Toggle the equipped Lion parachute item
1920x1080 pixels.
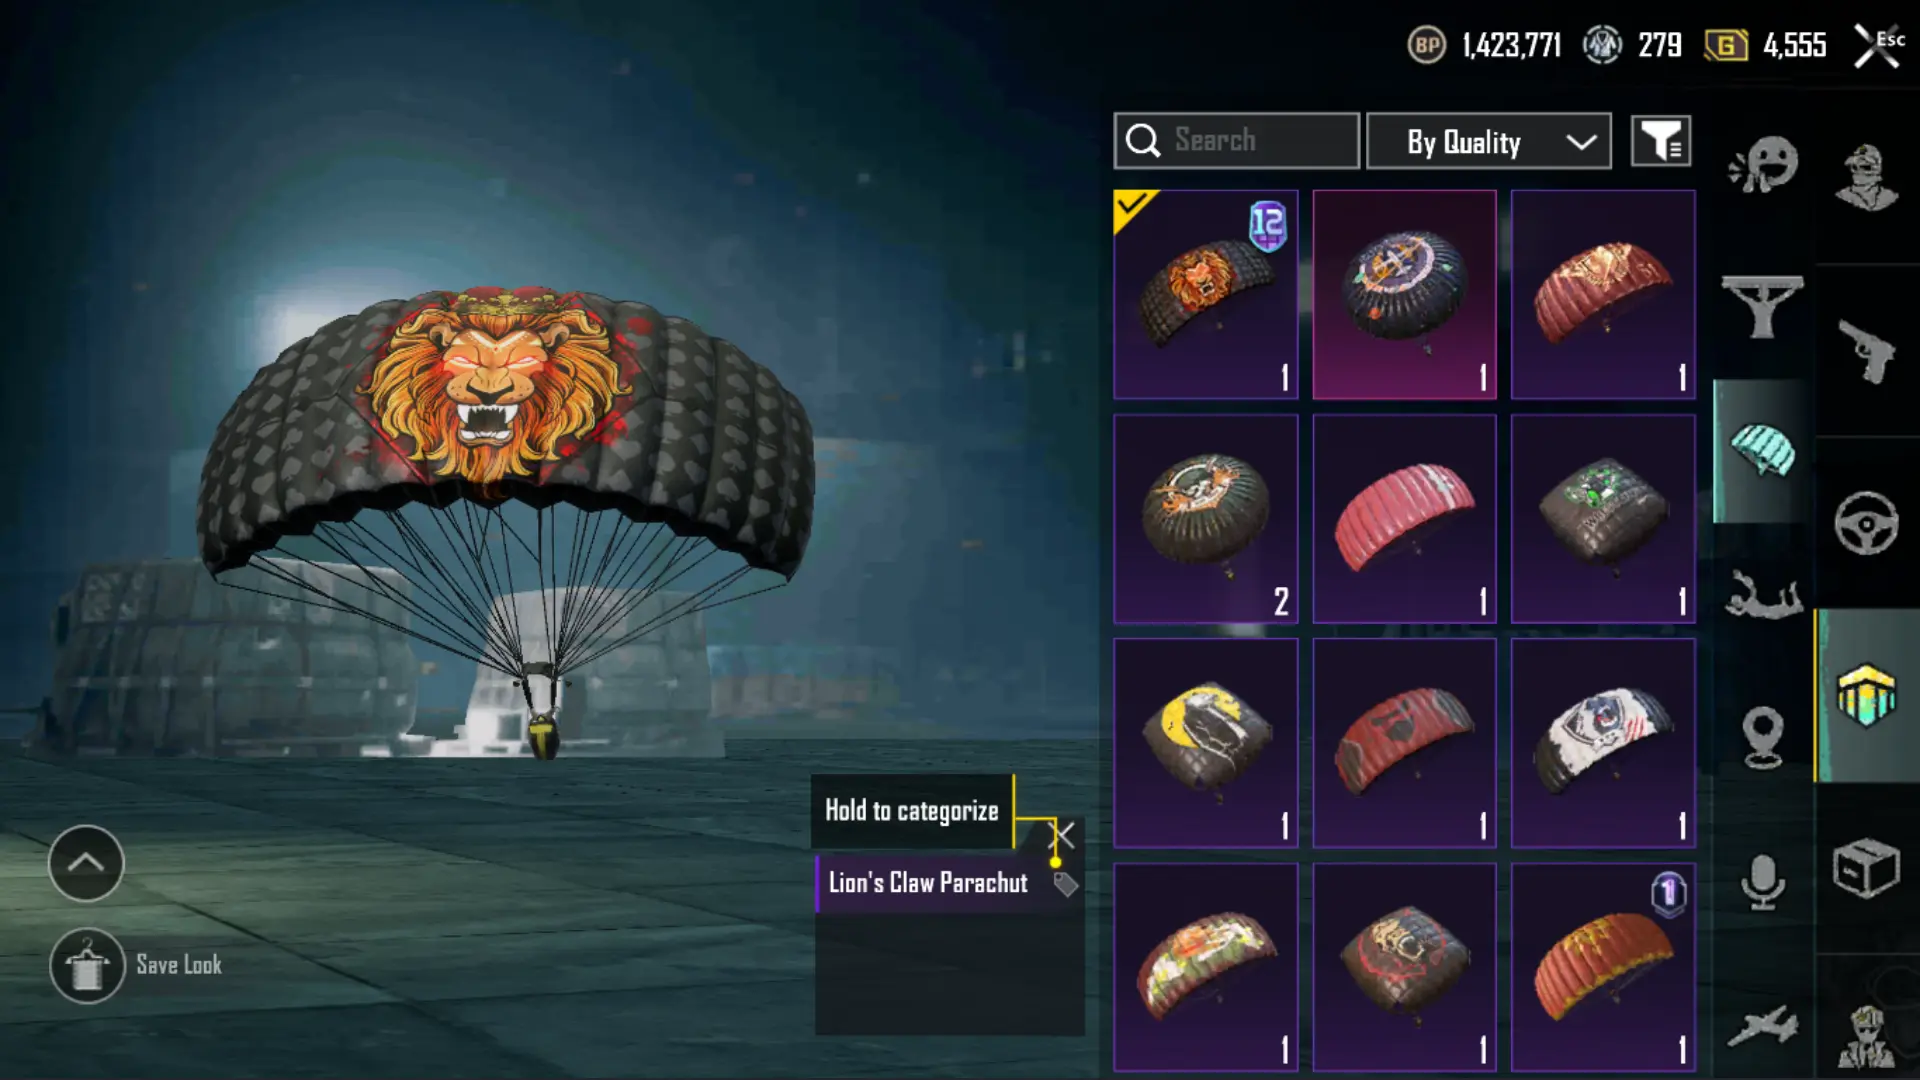[x=1206, y=294]
